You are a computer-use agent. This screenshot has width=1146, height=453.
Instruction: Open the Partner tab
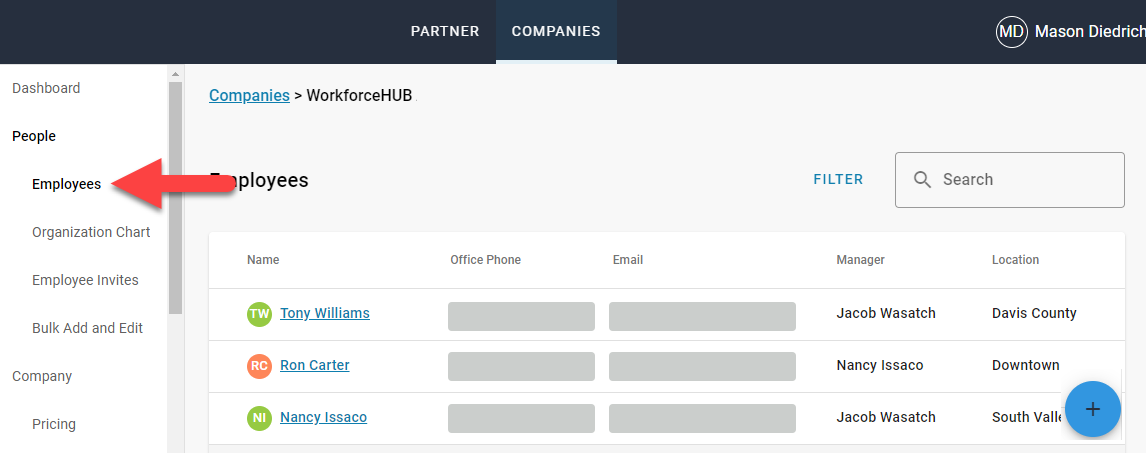445,32
